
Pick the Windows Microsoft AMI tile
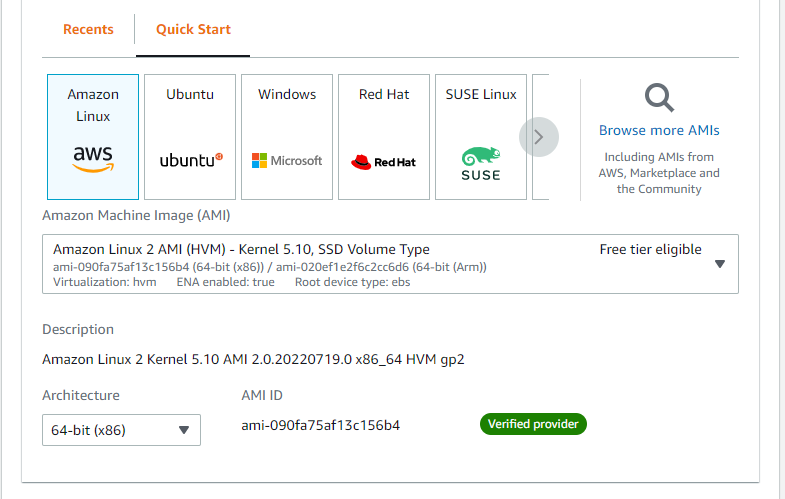tap(287, 137)
